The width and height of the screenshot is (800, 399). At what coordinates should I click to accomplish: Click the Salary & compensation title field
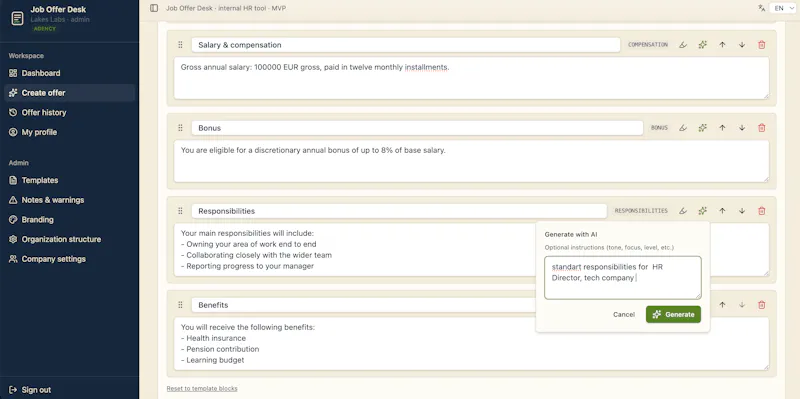406,45
